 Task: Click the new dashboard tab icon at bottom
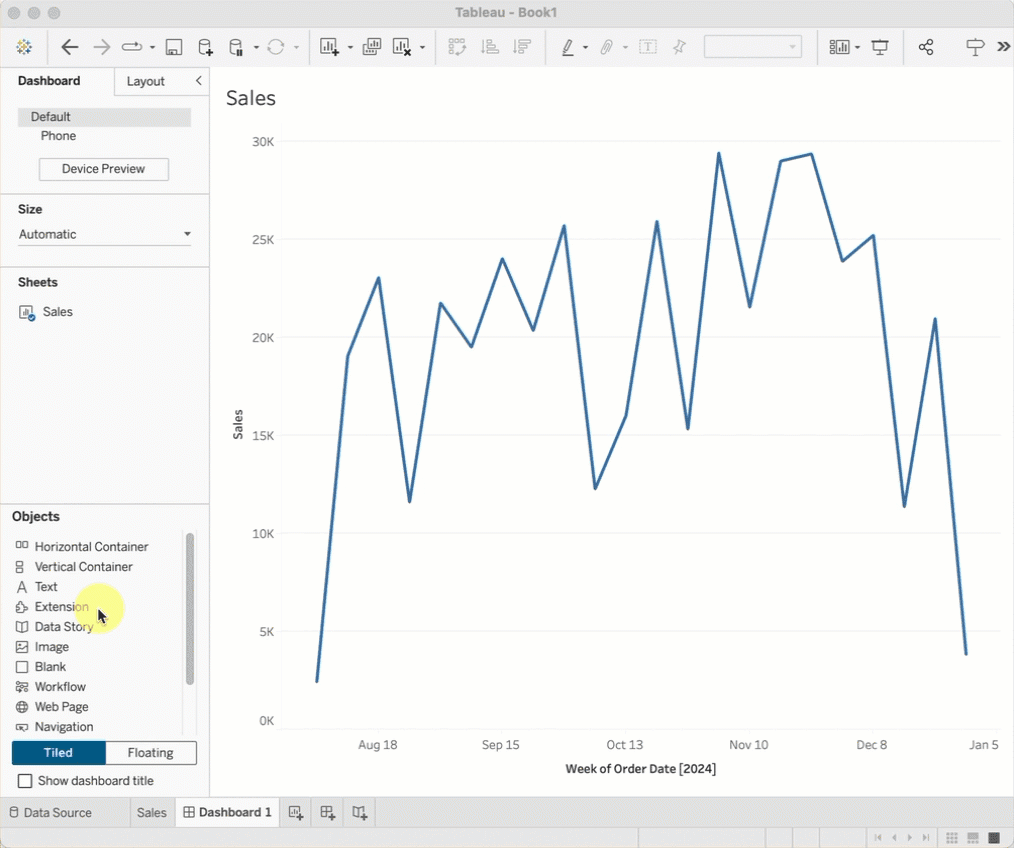pyautogui.click(x=328, y=812)
